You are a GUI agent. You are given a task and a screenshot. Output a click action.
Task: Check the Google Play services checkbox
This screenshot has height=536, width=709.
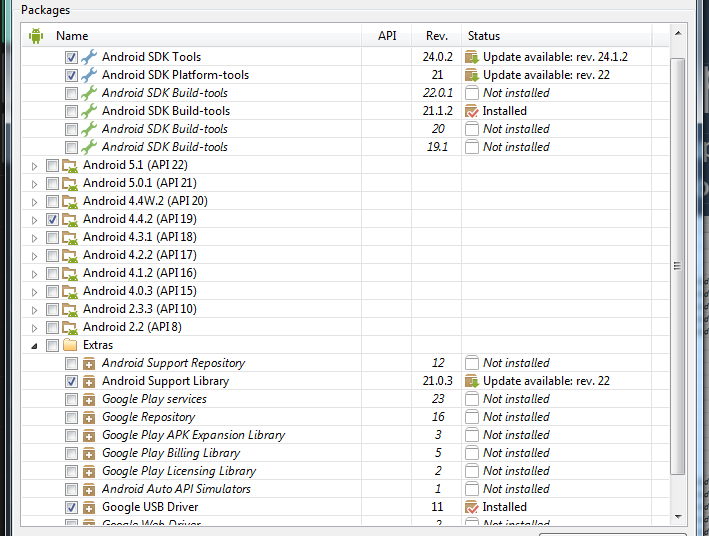click(x=71, y=399)
